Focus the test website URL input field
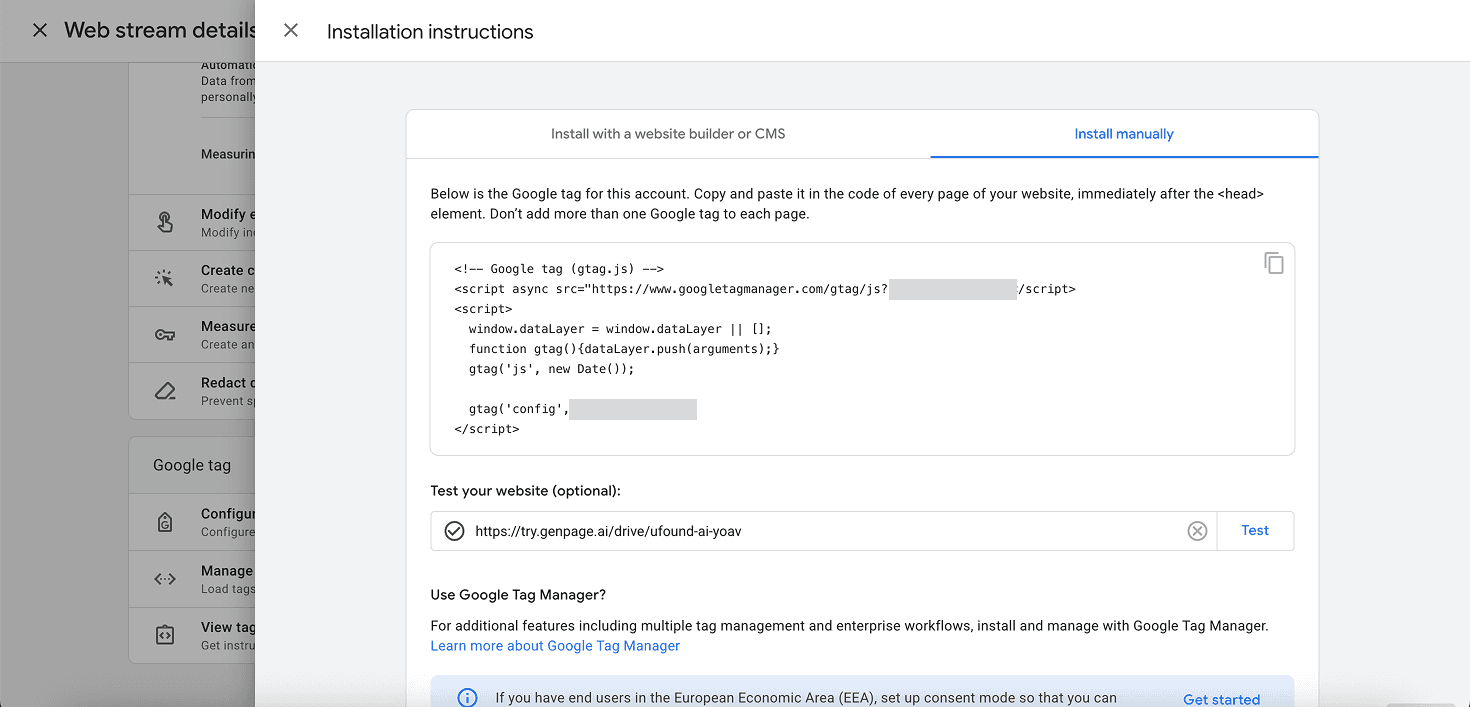Screen dimensions: 1470x707 [x=820, y=531]
